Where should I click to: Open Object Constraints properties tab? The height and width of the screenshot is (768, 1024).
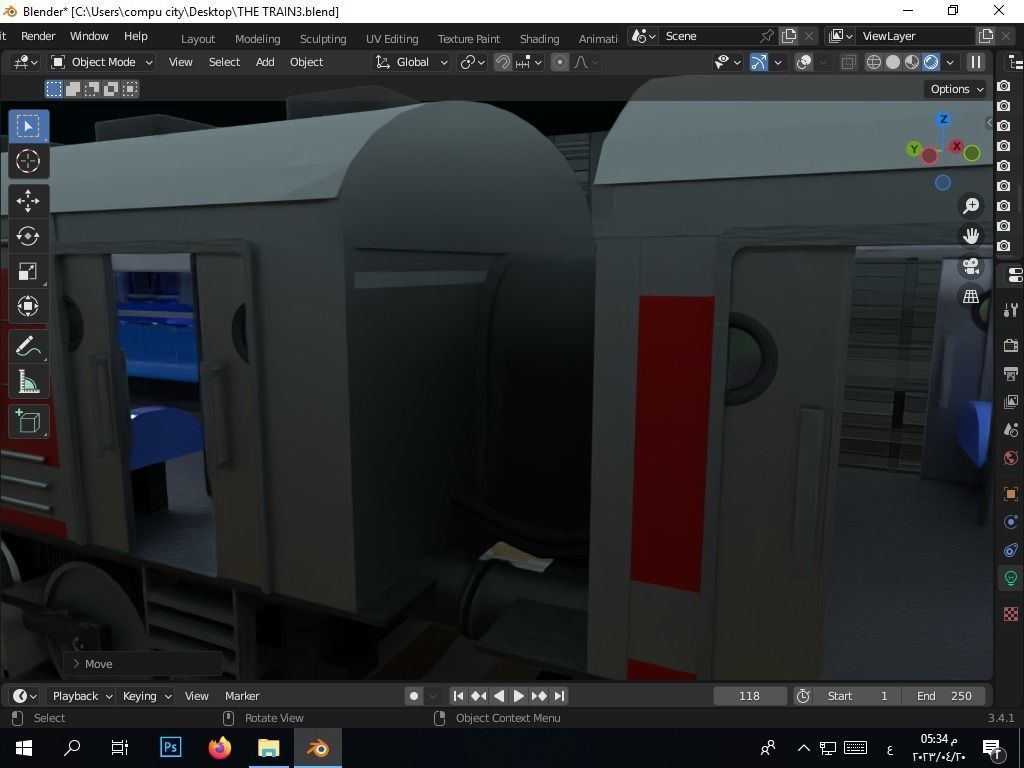pos(1011,550)
